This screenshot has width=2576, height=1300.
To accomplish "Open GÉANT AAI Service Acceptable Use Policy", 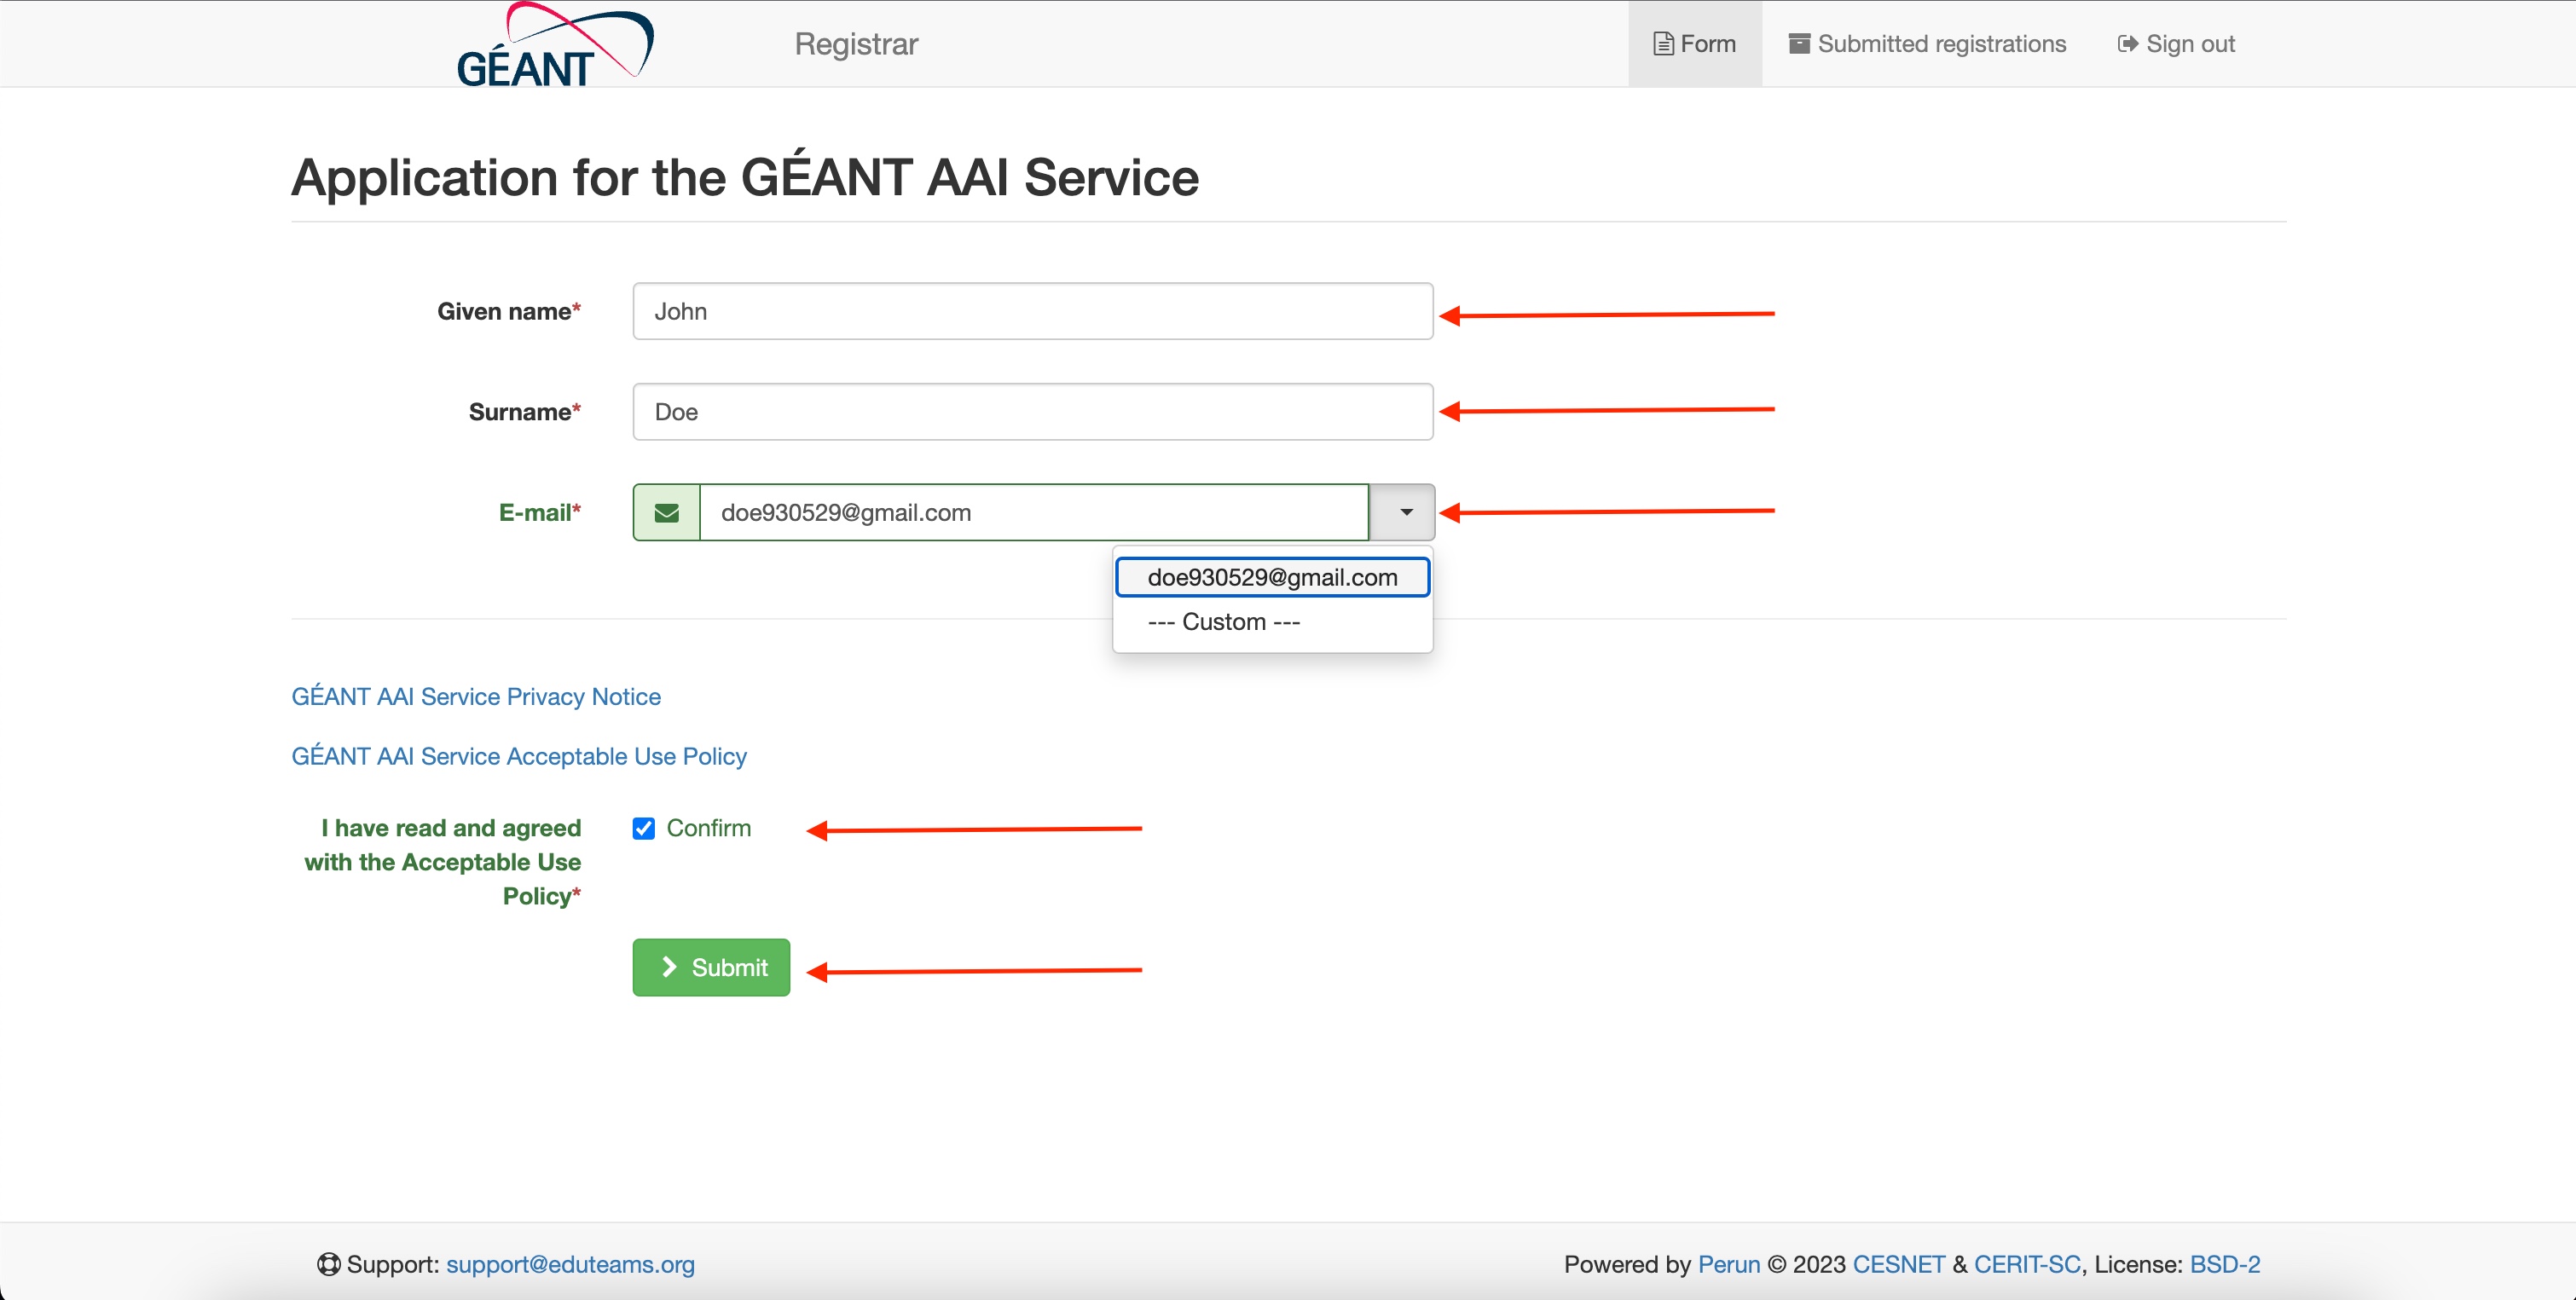I will click(x=519, y=757).
